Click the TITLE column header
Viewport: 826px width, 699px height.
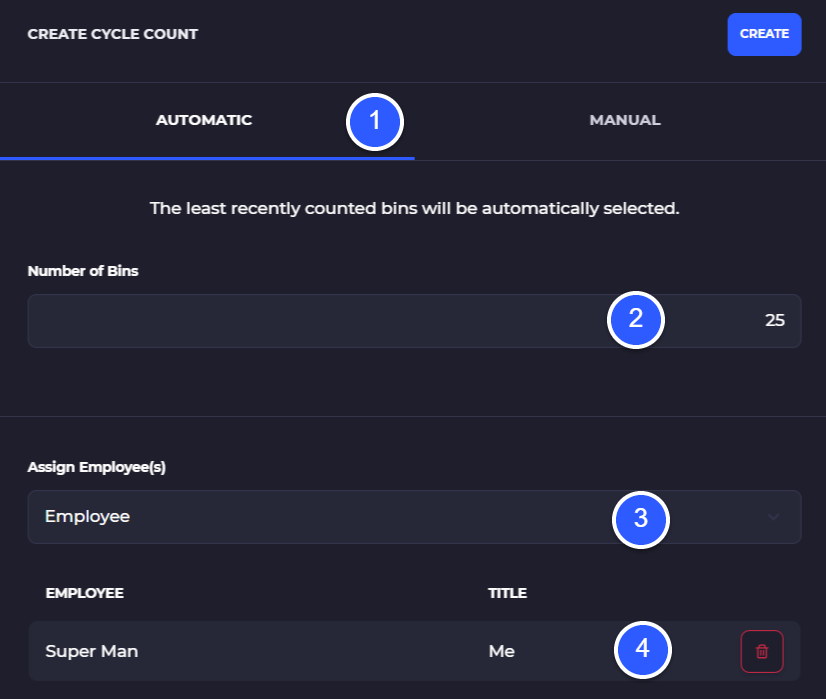tap(507, 593)
